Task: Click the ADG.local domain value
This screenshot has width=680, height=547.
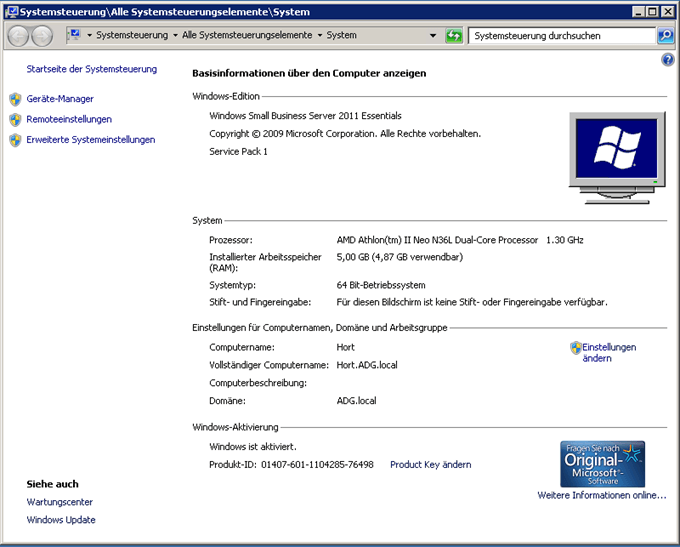Action: point(356,401)
